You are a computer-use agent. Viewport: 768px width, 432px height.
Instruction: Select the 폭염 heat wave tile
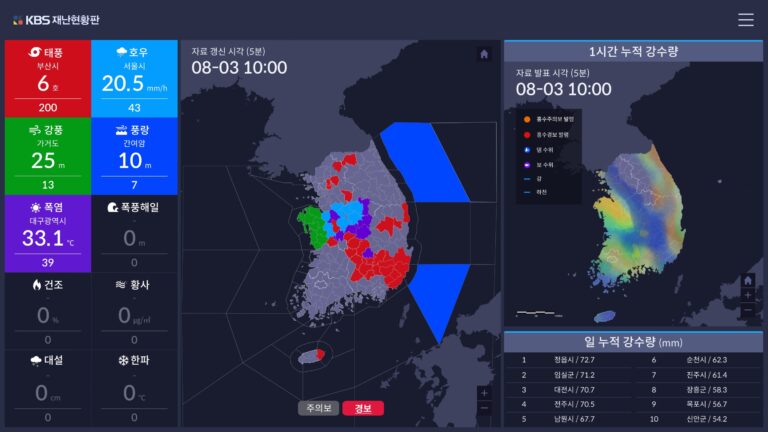[x=47, y=233]
